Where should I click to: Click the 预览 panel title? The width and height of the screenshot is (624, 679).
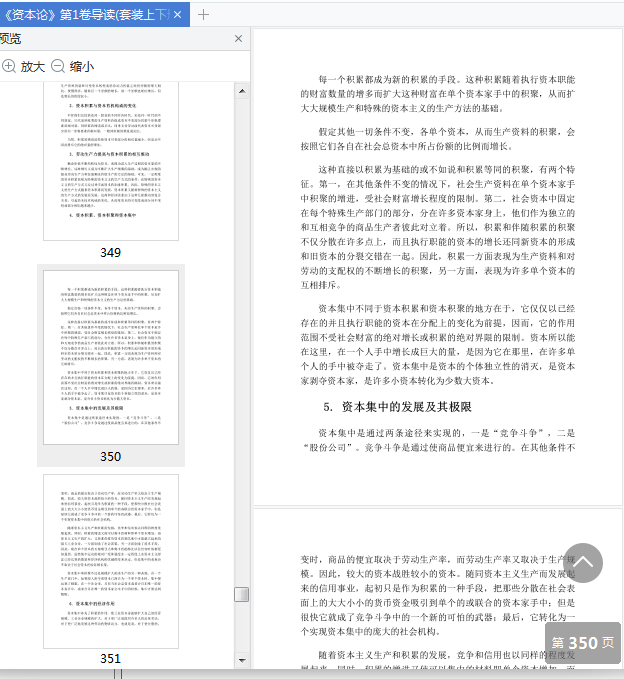10,39
